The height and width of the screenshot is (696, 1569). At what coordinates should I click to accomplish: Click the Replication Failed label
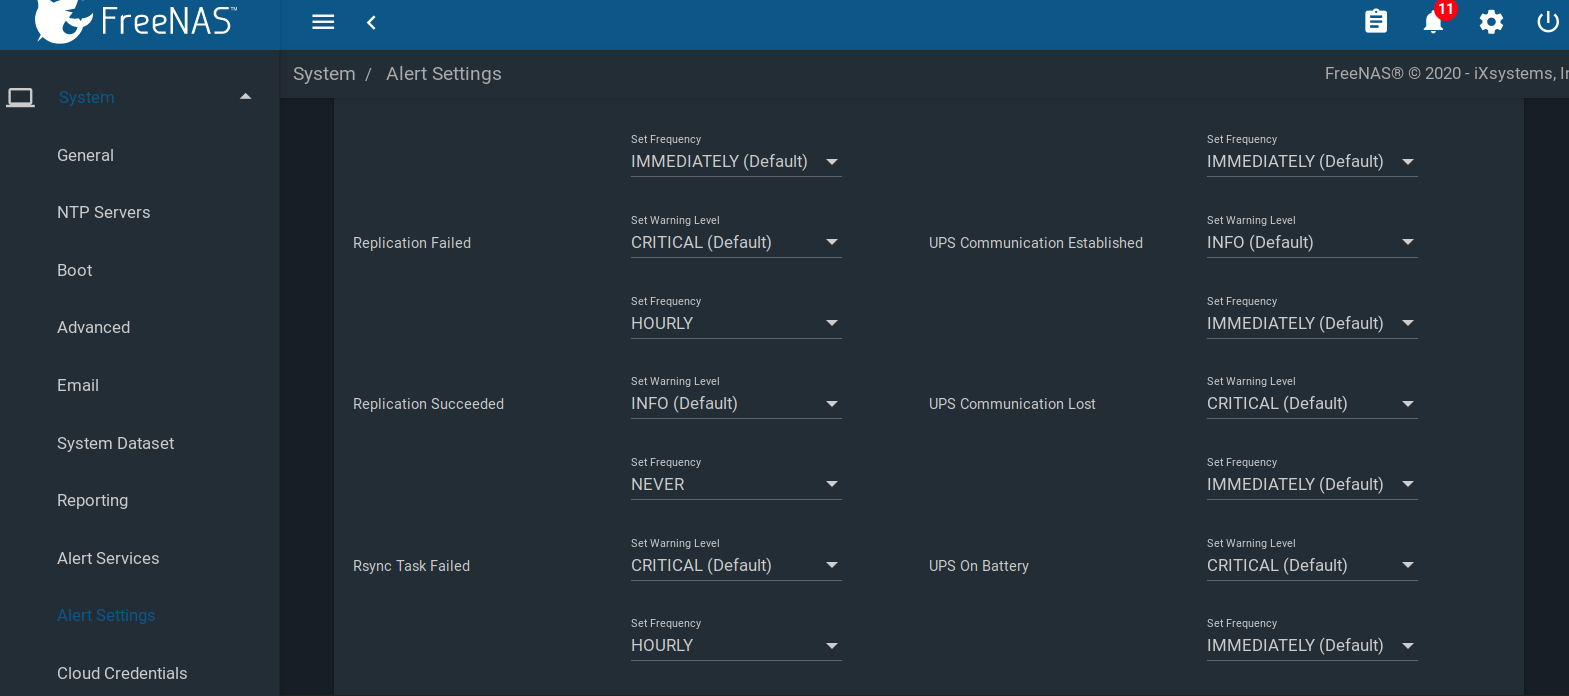click(x=412, y=243)
